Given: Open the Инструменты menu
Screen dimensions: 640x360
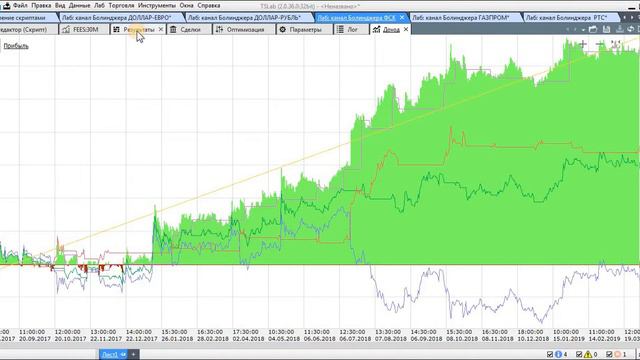Looking at the screenshot, I should 157,6.
